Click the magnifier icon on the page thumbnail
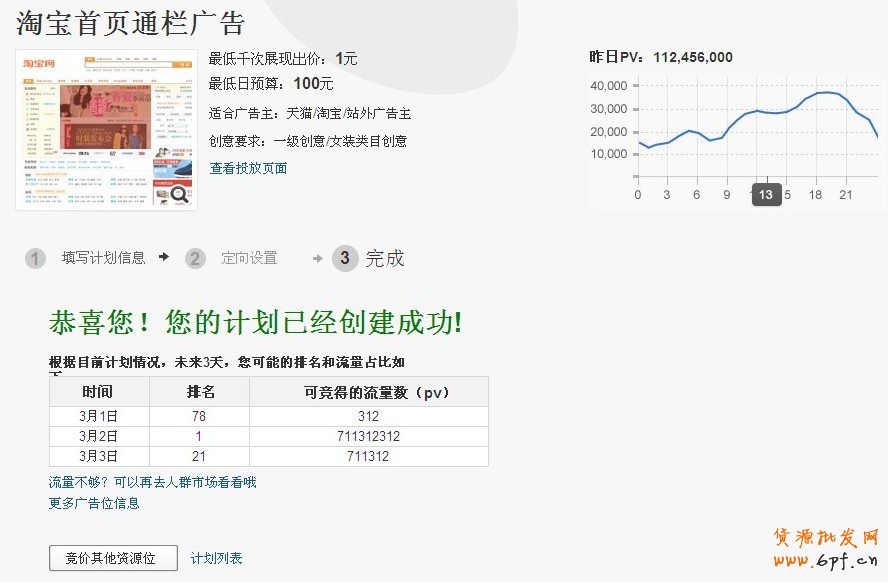Screen dimensions: 888x582 (x=179, y=195)
